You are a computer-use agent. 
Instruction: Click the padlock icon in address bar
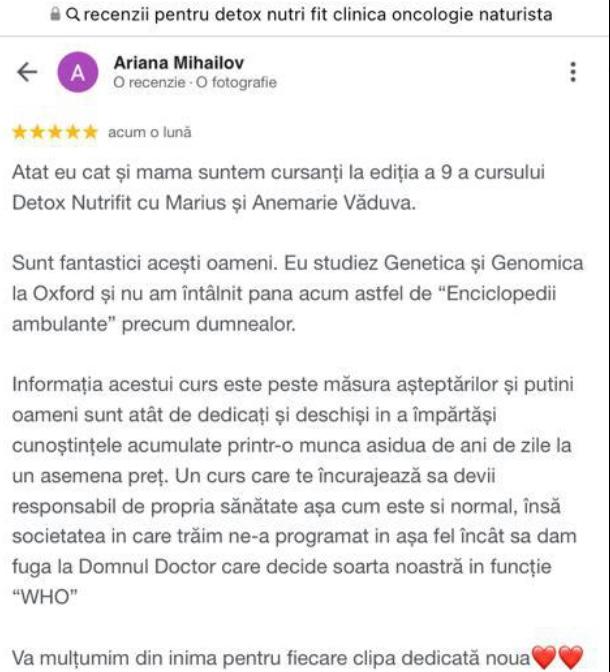(55, 15)
